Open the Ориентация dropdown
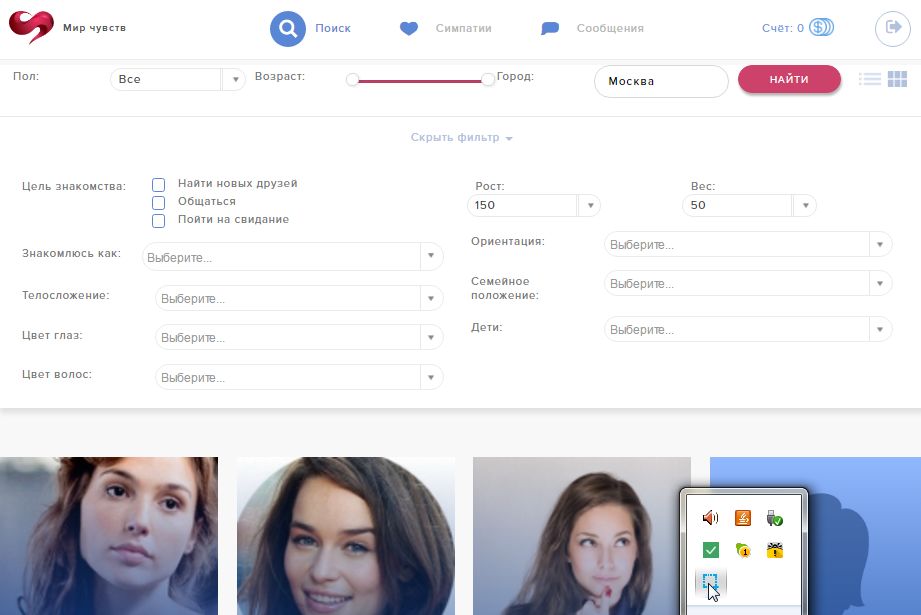 point(748,244)
